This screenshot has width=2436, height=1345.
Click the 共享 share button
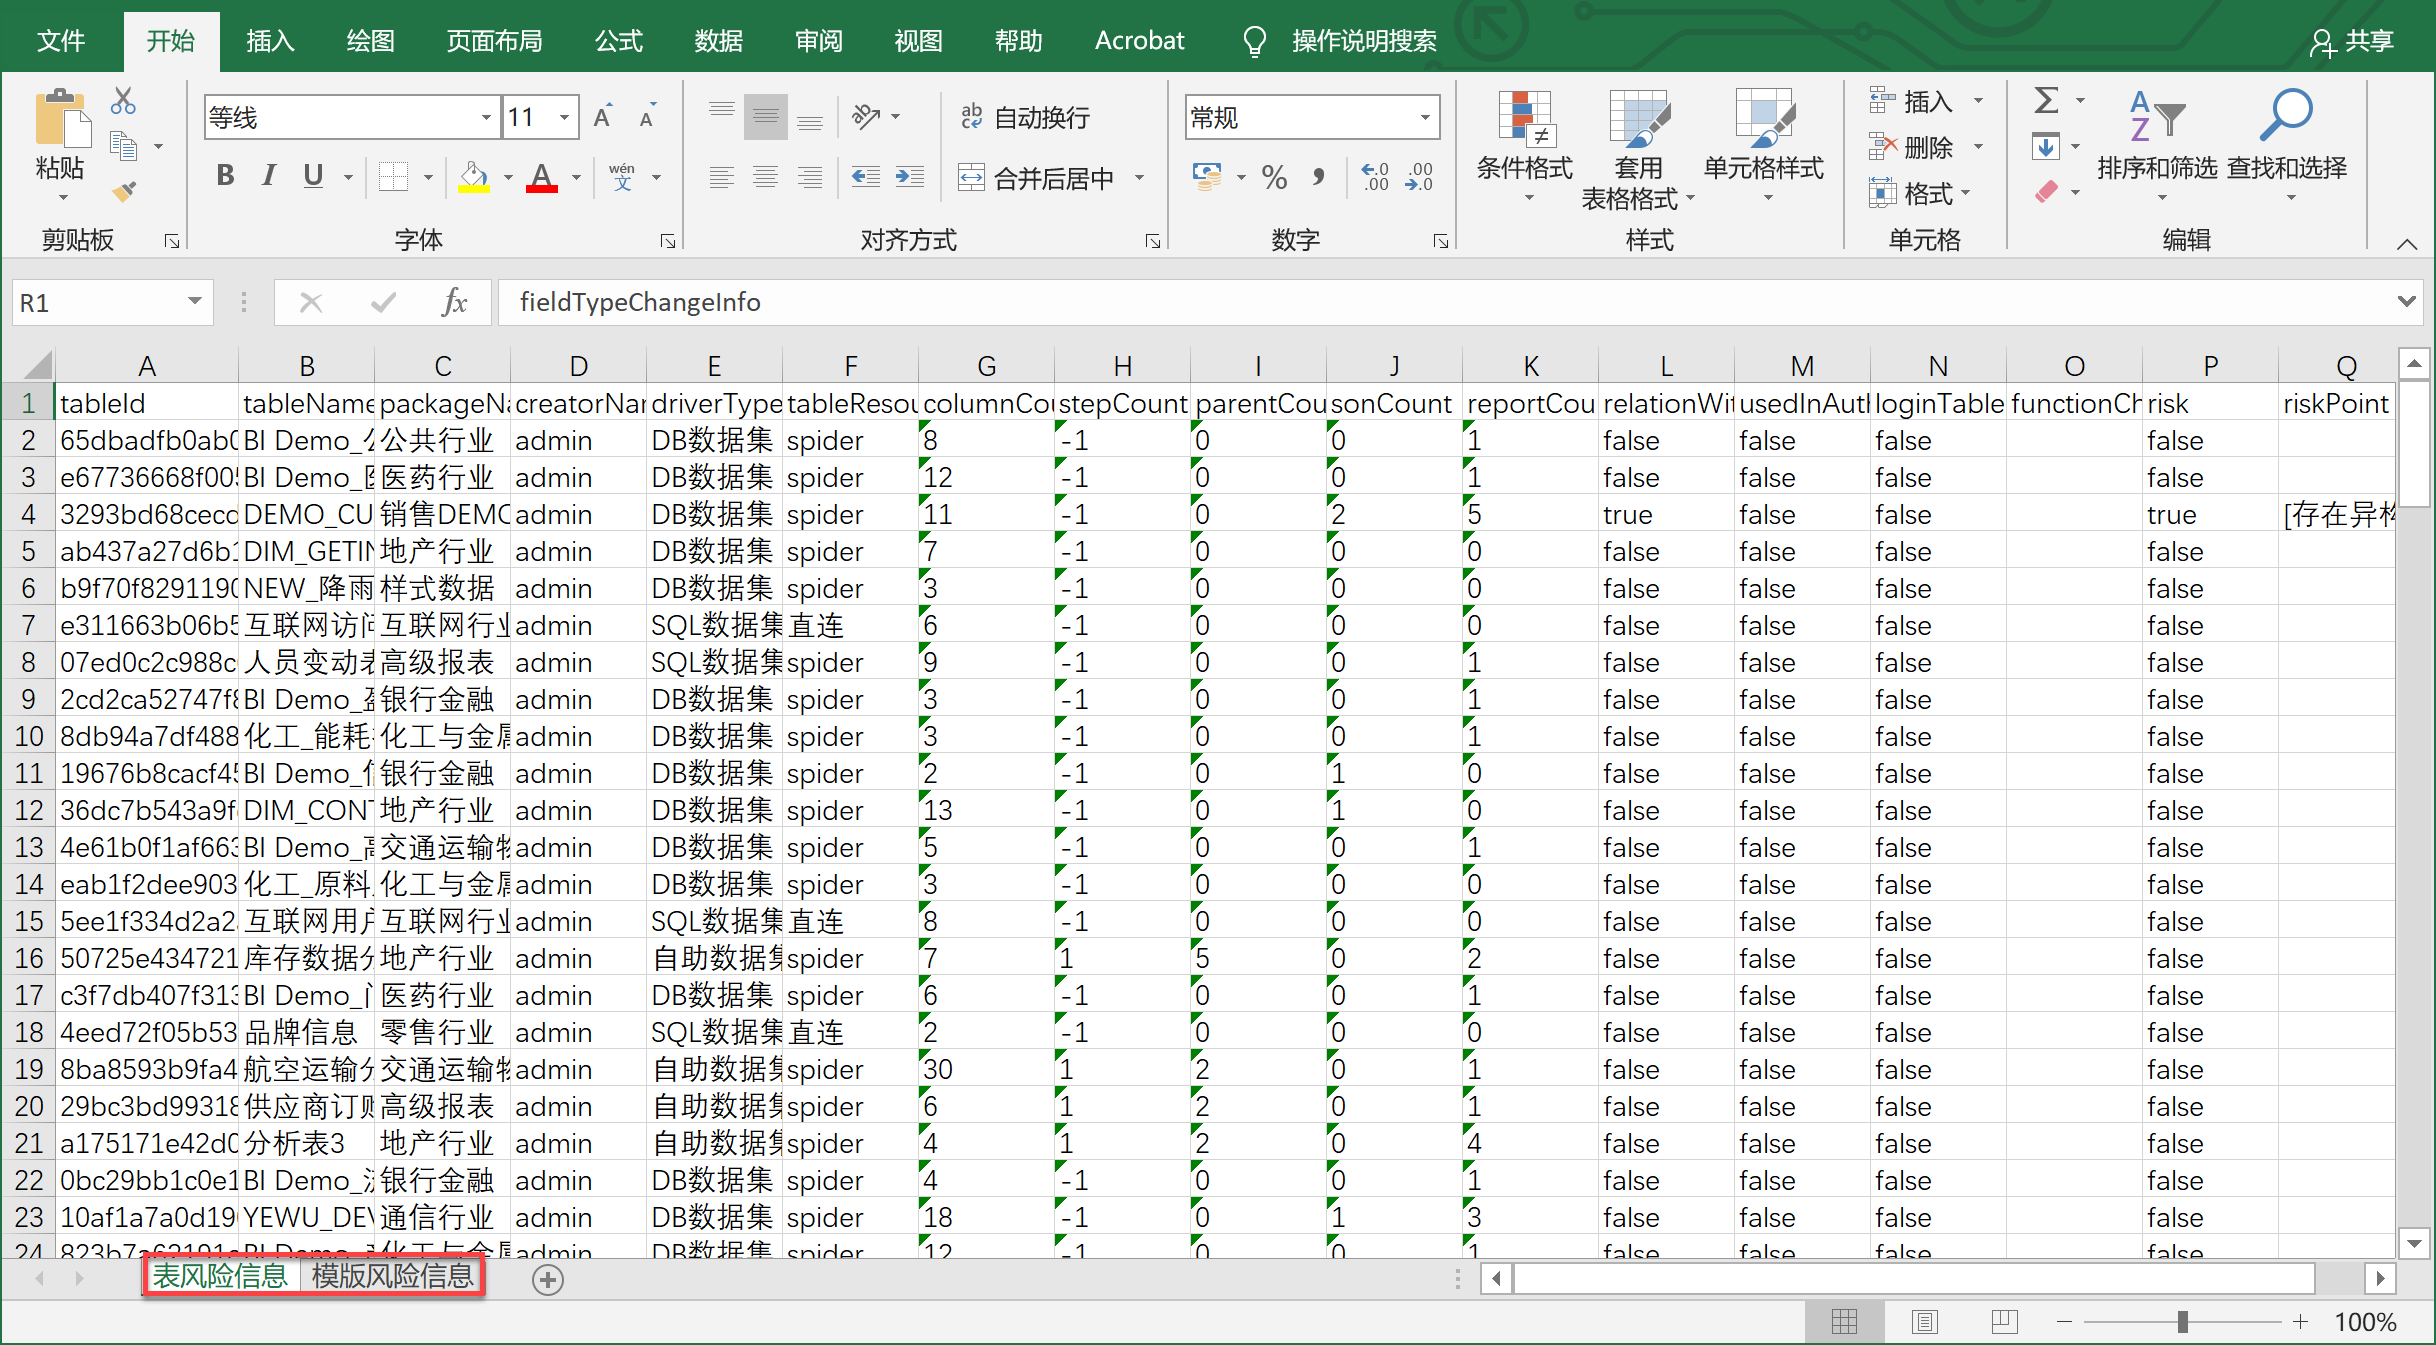coord(2352,41)
